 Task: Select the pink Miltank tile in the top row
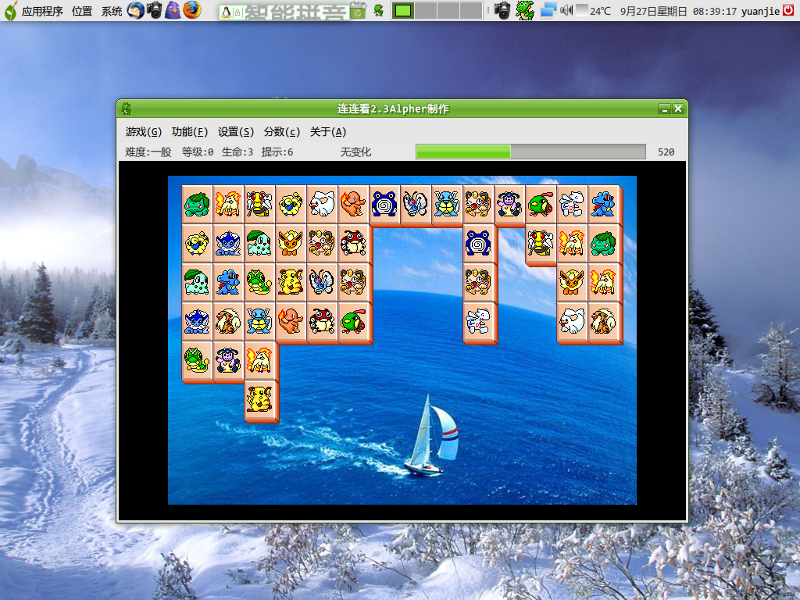(x=509, y=204)
